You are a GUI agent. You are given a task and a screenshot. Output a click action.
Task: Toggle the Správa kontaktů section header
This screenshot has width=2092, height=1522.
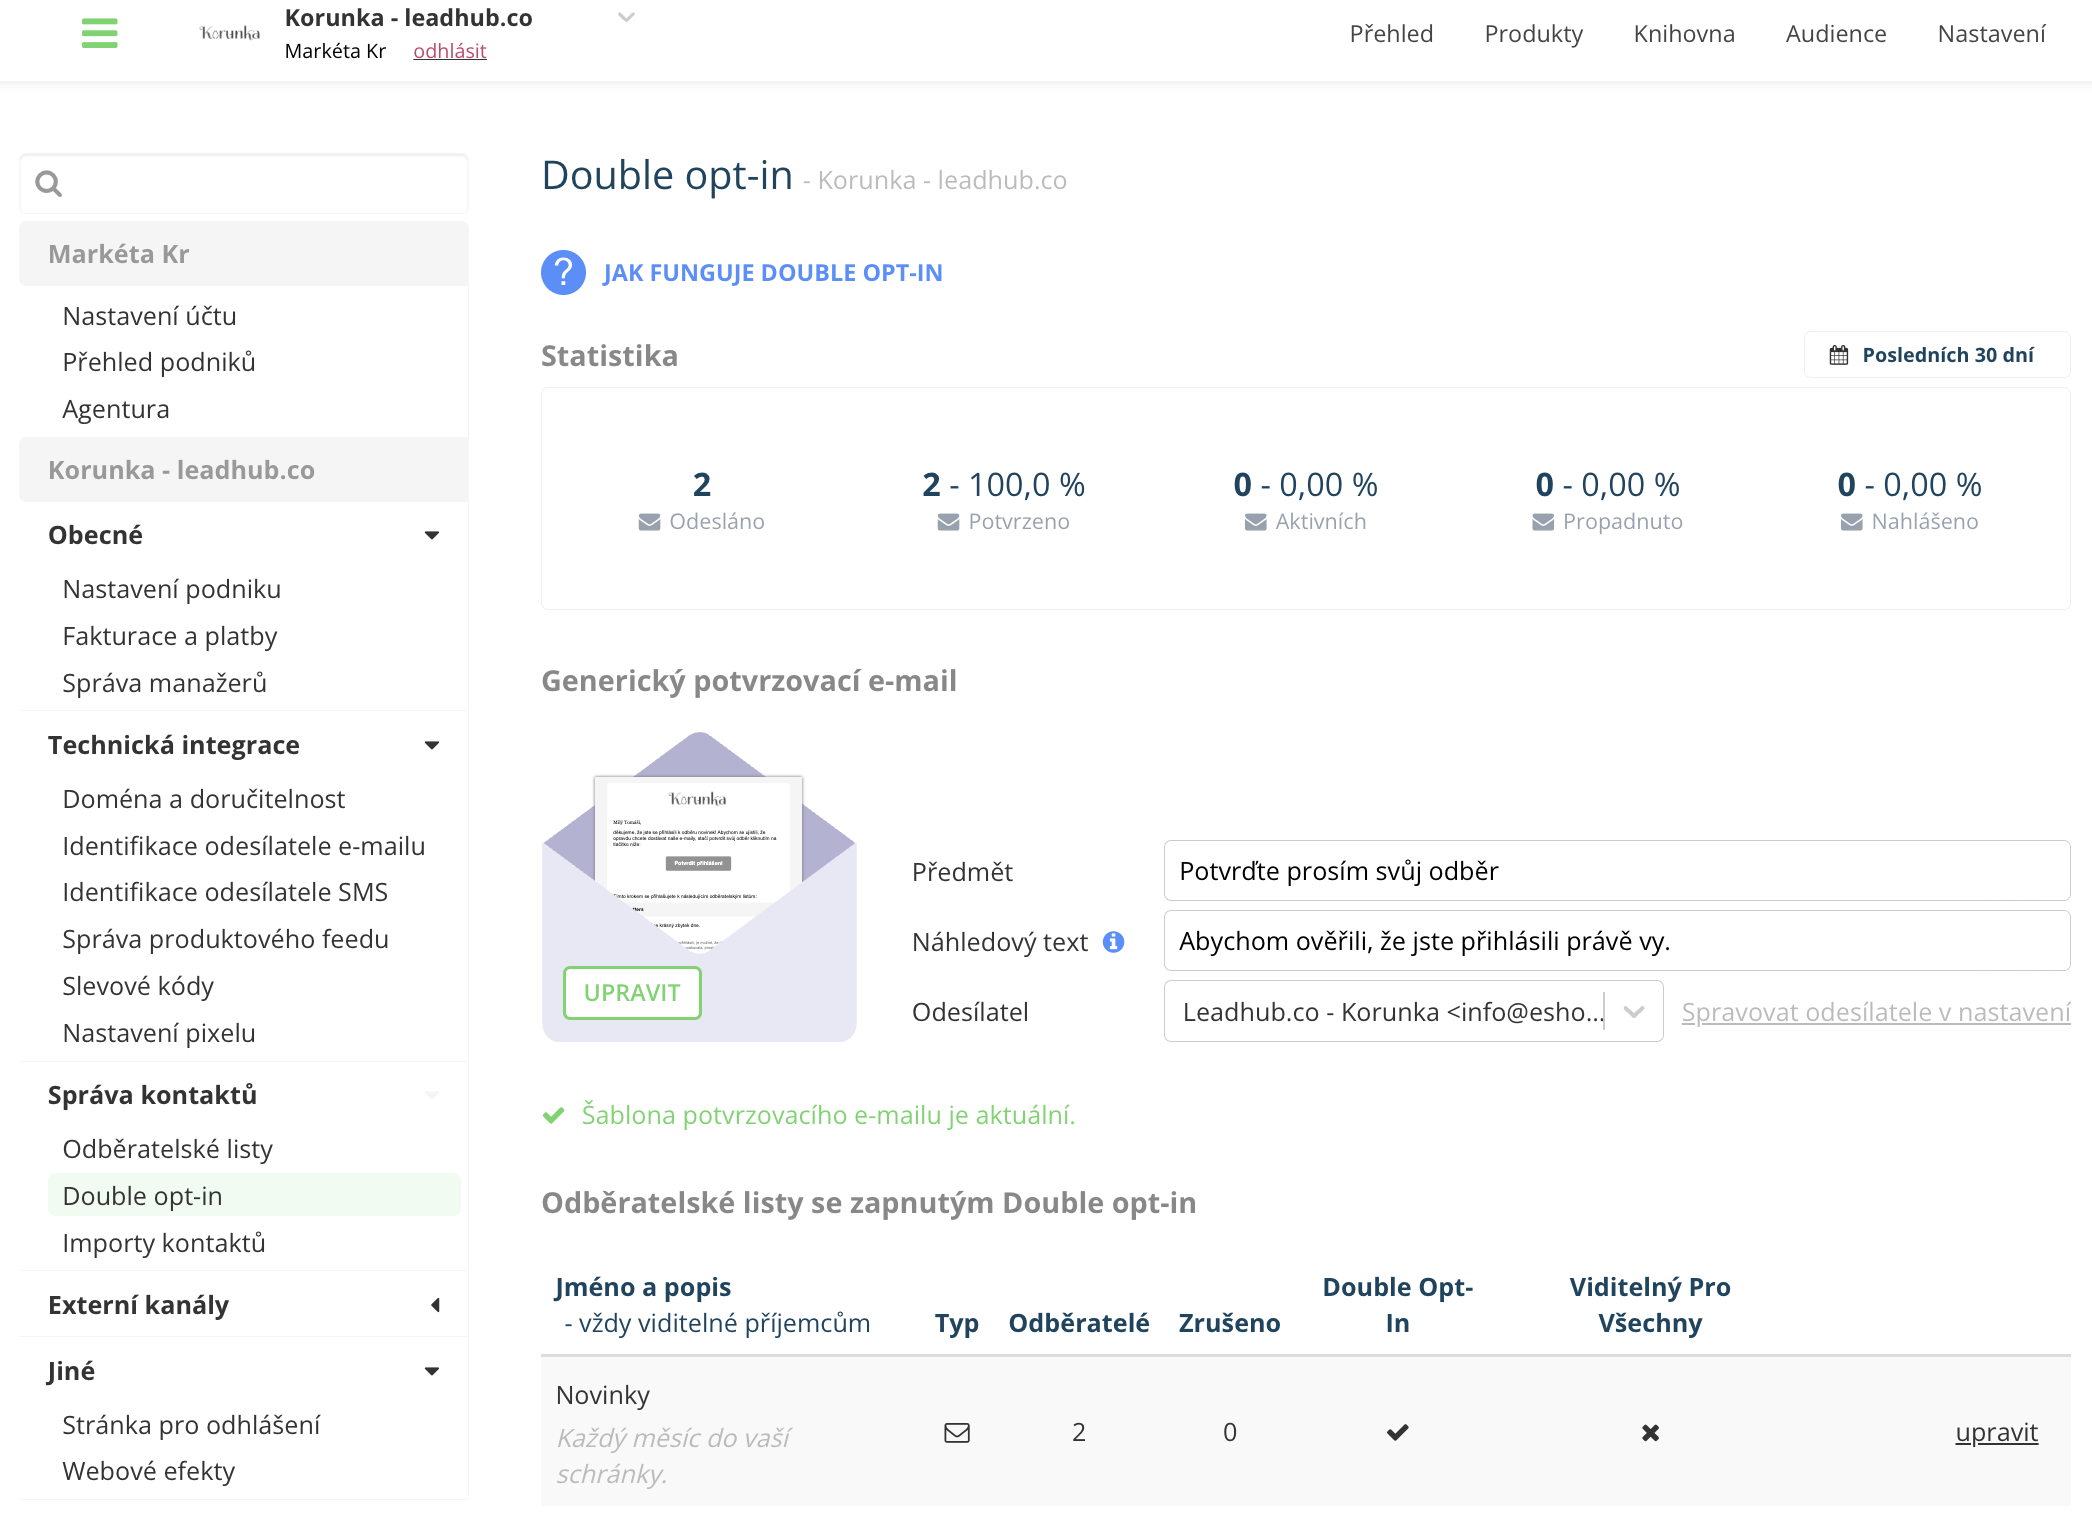coord(244,1095)
